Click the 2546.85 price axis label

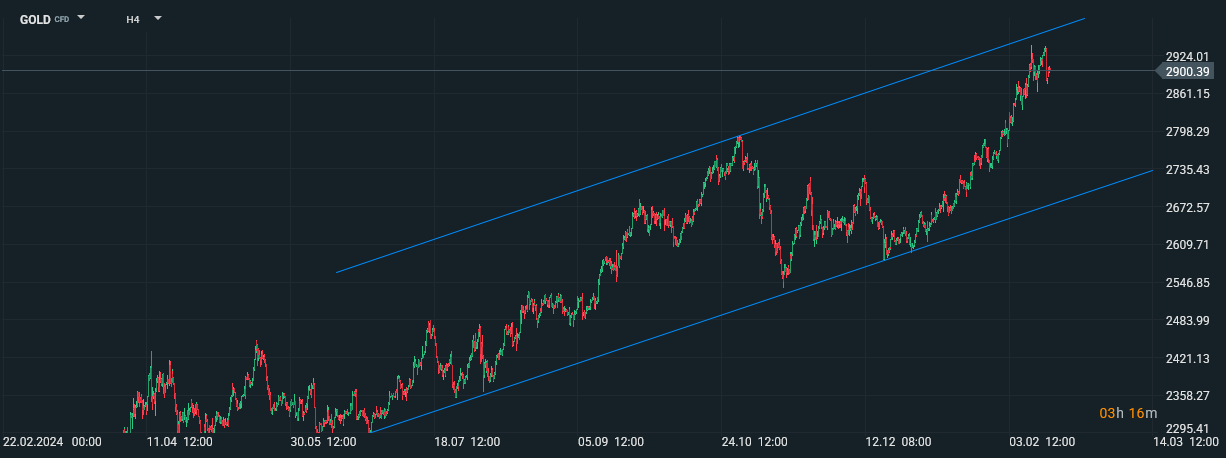[1188, 283]
